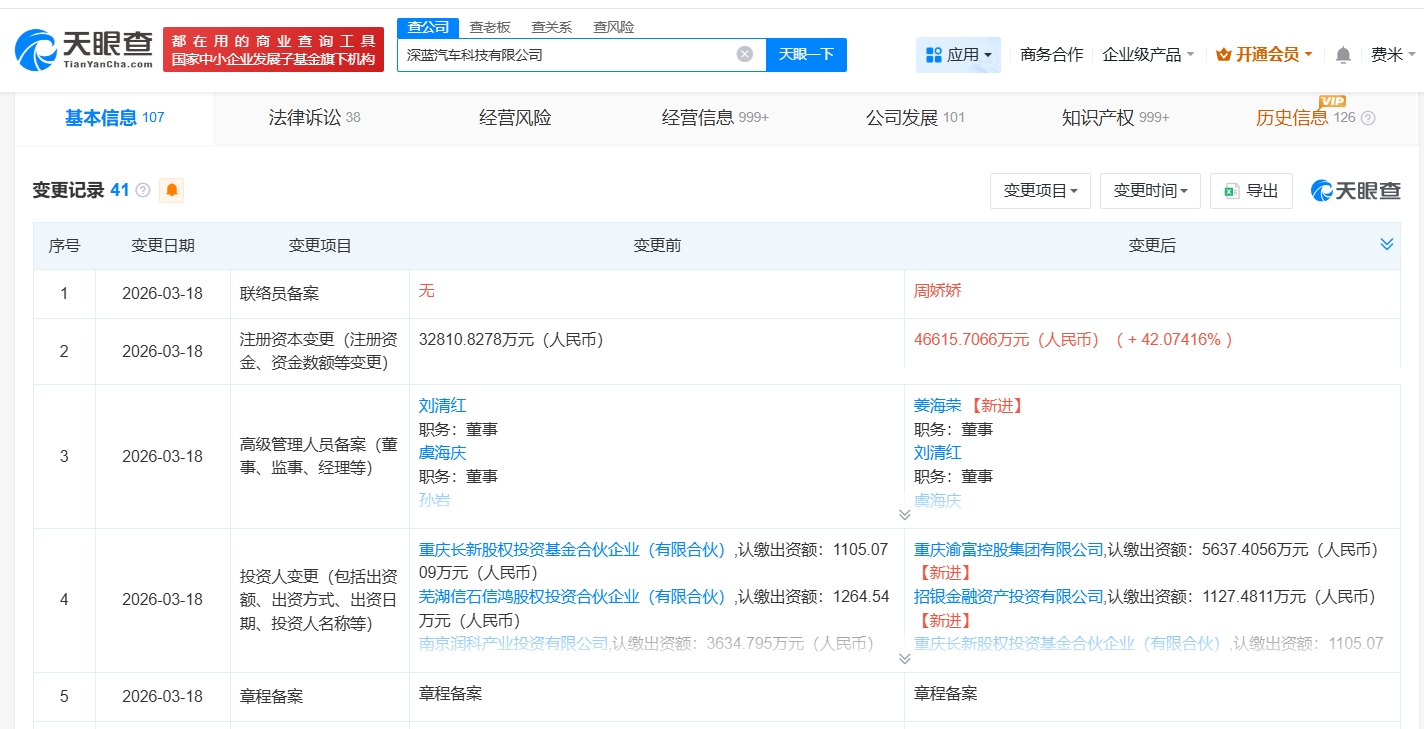Open the 变更项目 filter dropdown
The image size is (1424, 729).
pos(1040,191)
